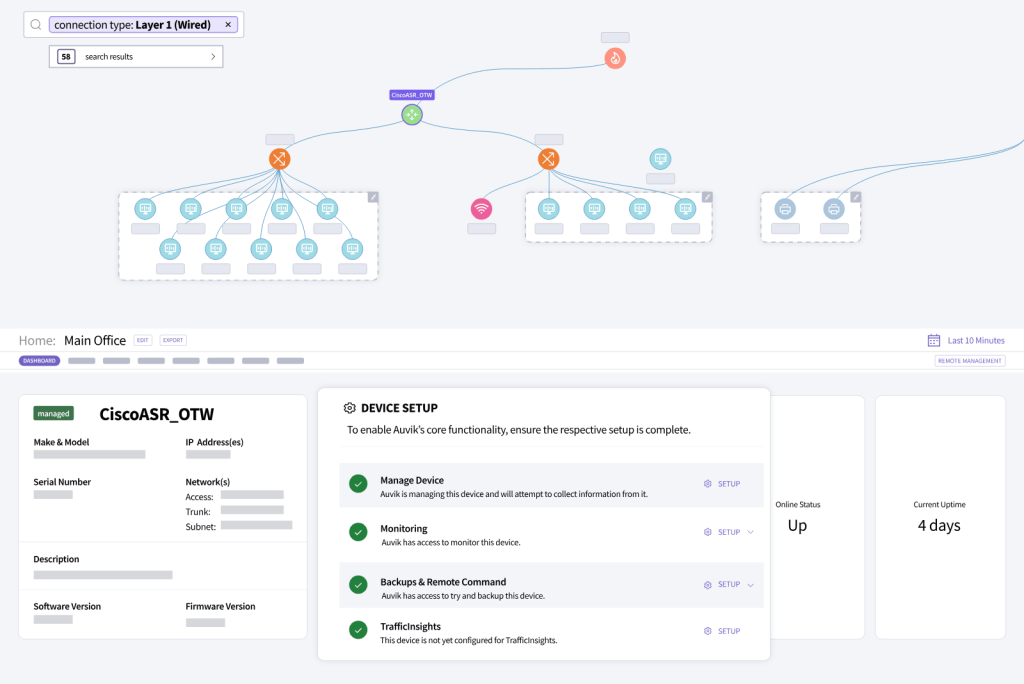Image resolution: width=1024 pixels, height=684 pixels.
Task: Click the green checkmark for Monitoring
Action: point(358,532)
